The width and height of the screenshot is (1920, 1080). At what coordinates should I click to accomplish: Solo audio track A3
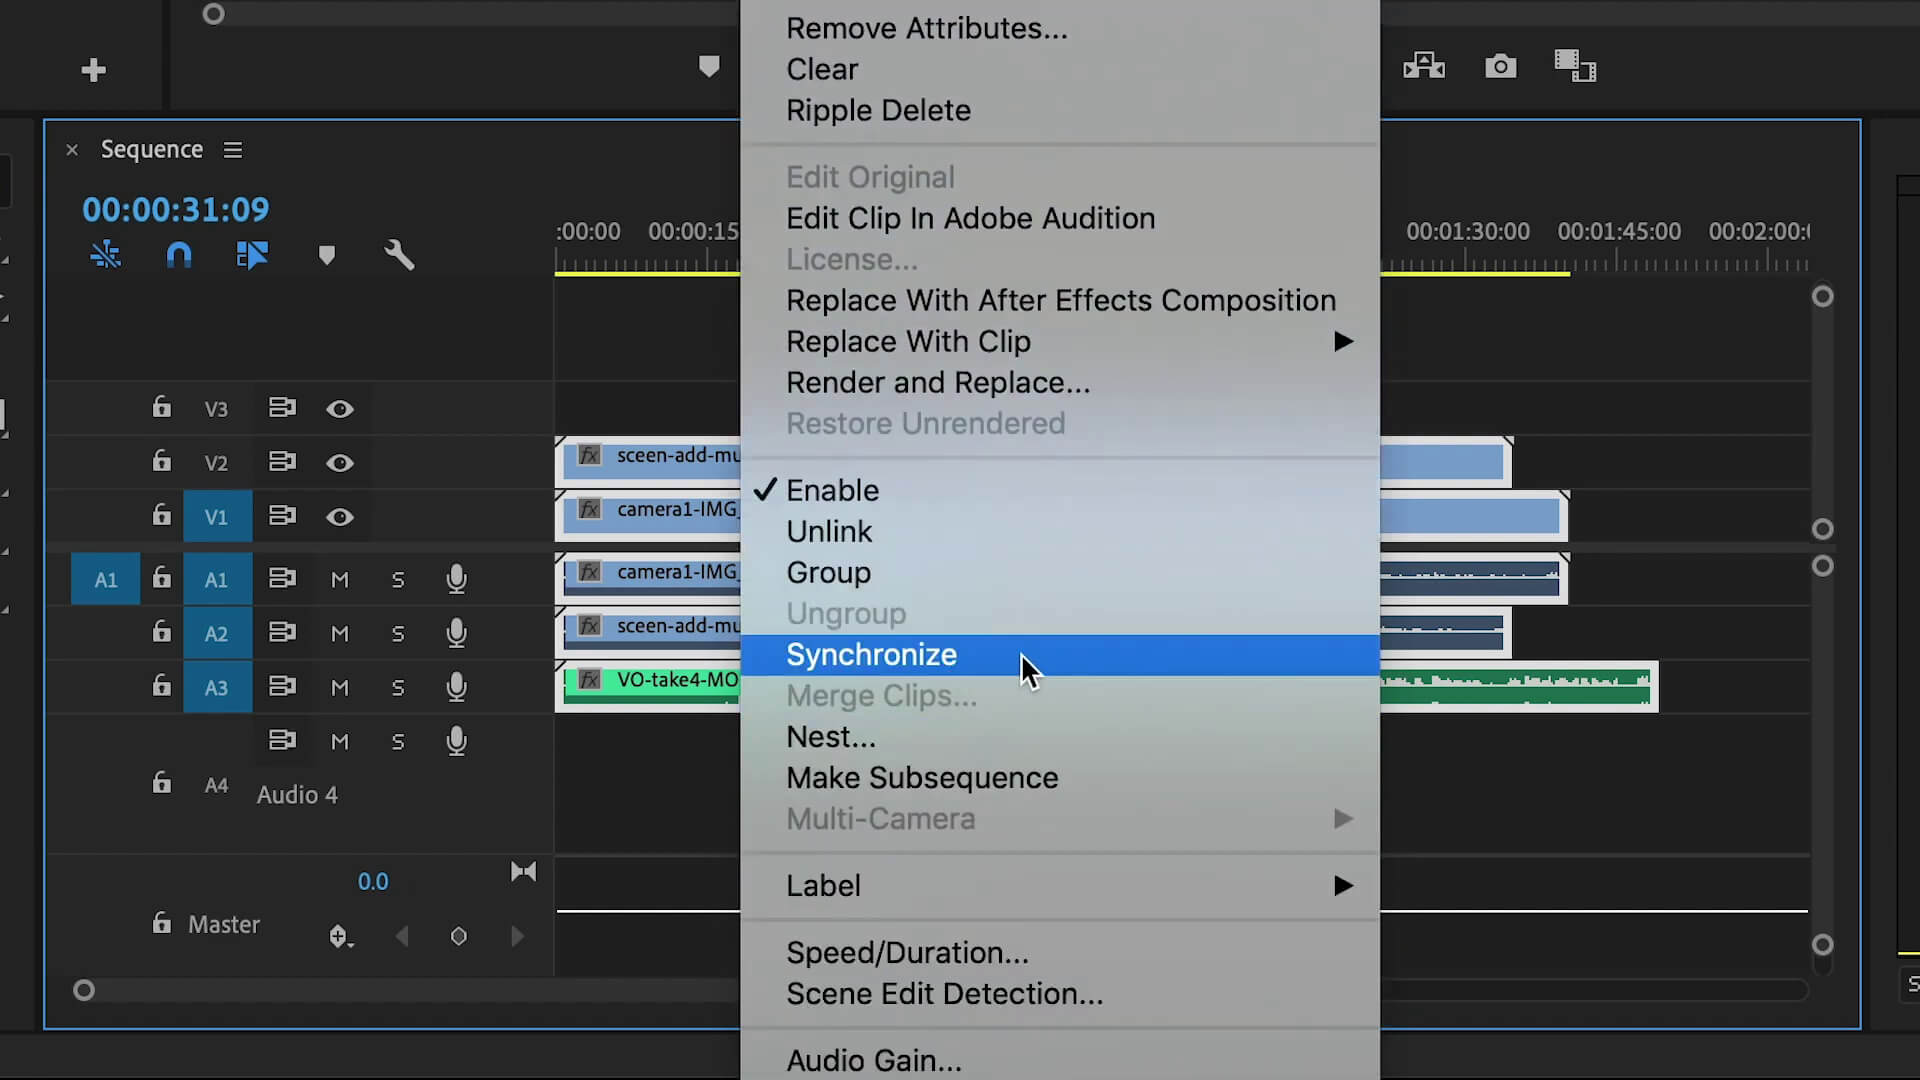pyautogui.click(x=397, y=687)
